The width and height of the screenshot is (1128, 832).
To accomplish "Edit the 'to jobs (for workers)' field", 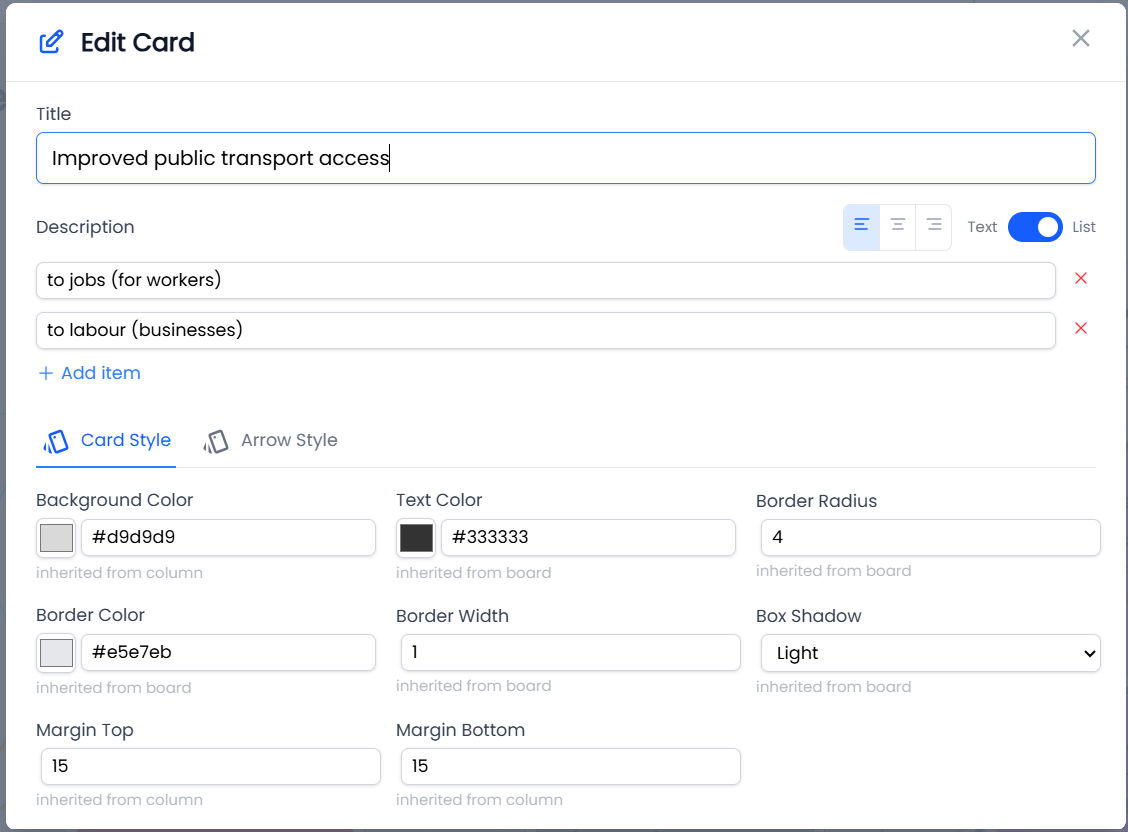I will coord(545,280).
